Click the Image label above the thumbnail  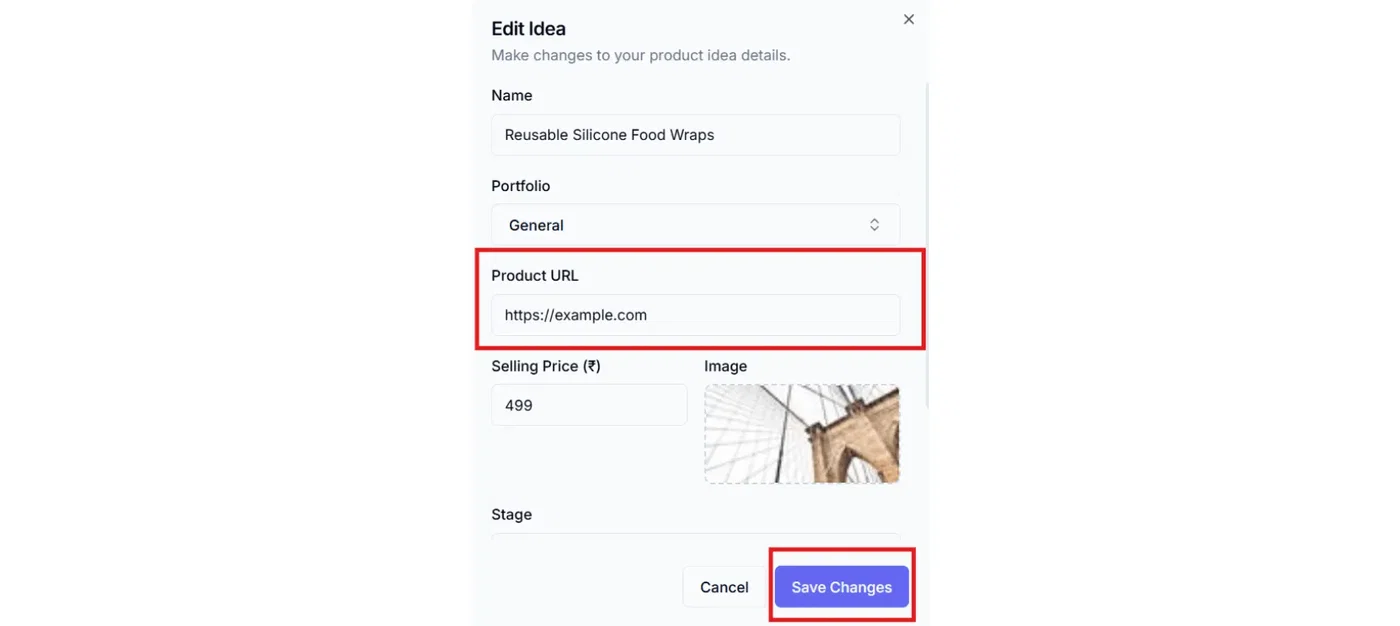tap(725, 366)
